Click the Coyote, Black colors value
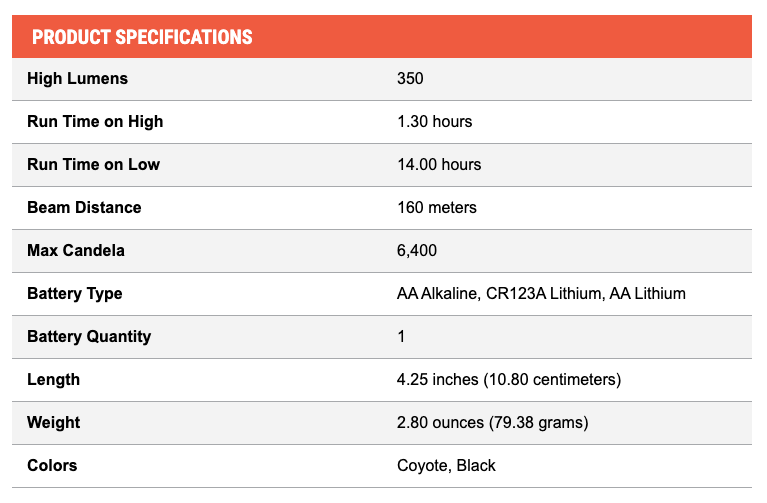This screenshot has width=767, height=503. [x=446, y=466]
